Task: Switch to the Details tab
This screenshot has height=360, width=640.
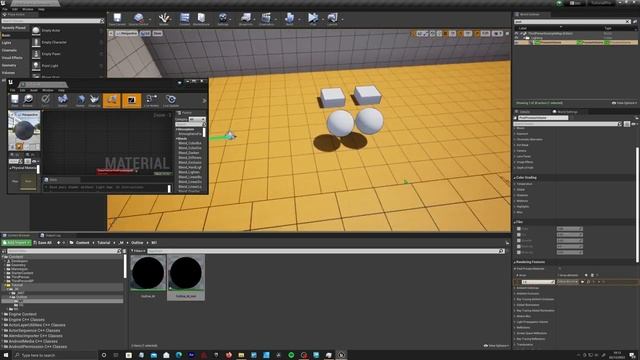Action: [x=525, y=112]
